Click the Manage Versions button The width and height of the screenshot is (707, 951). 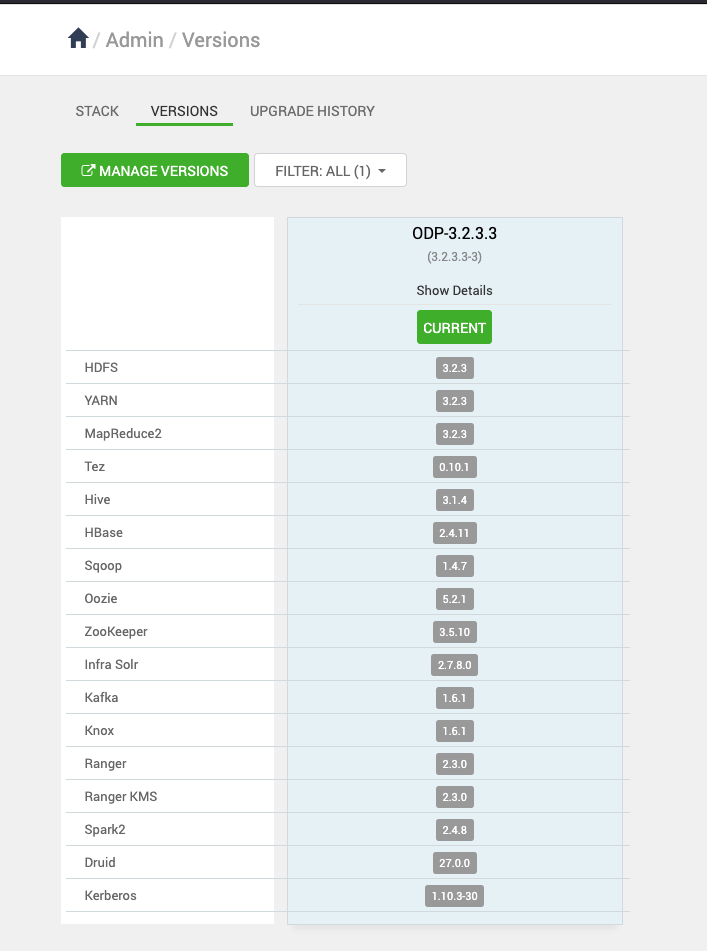pos(154,170)
